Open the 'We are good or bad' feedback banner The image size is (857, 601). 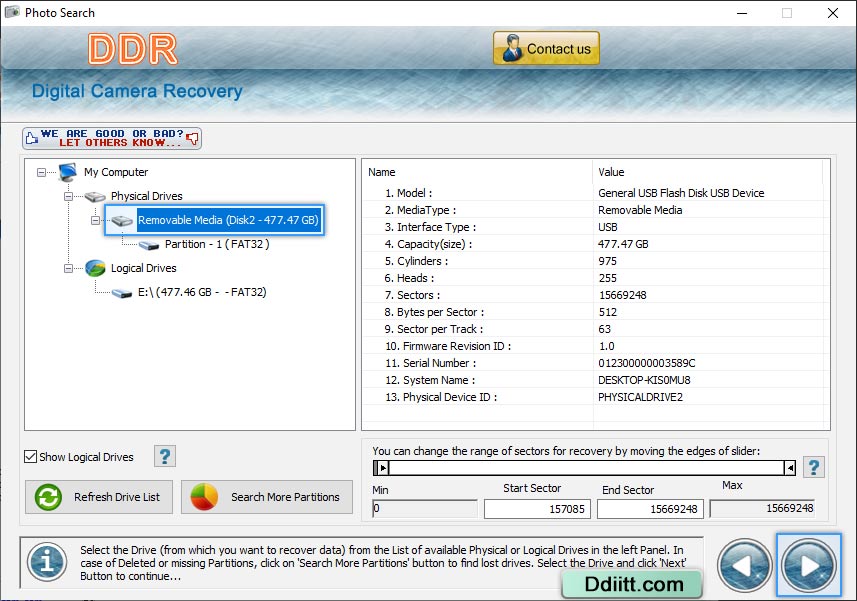pyautogui.click(x=111, y=138)
